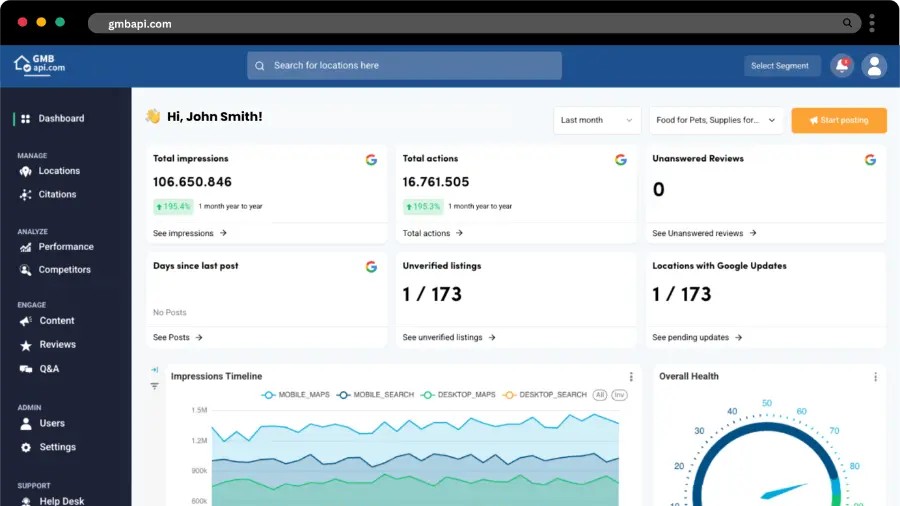The image size is (900, 506).
Task: Click the browser search magnifier icon
Action: (x=847, y=23)
